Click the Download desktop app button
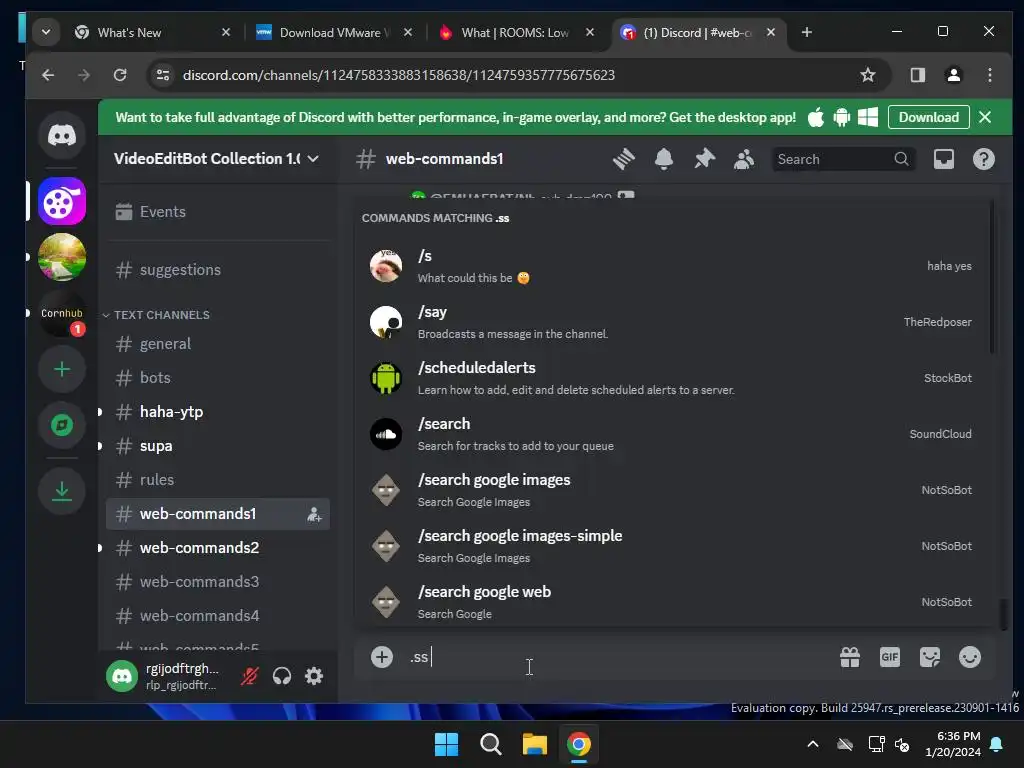 (929, 118)
